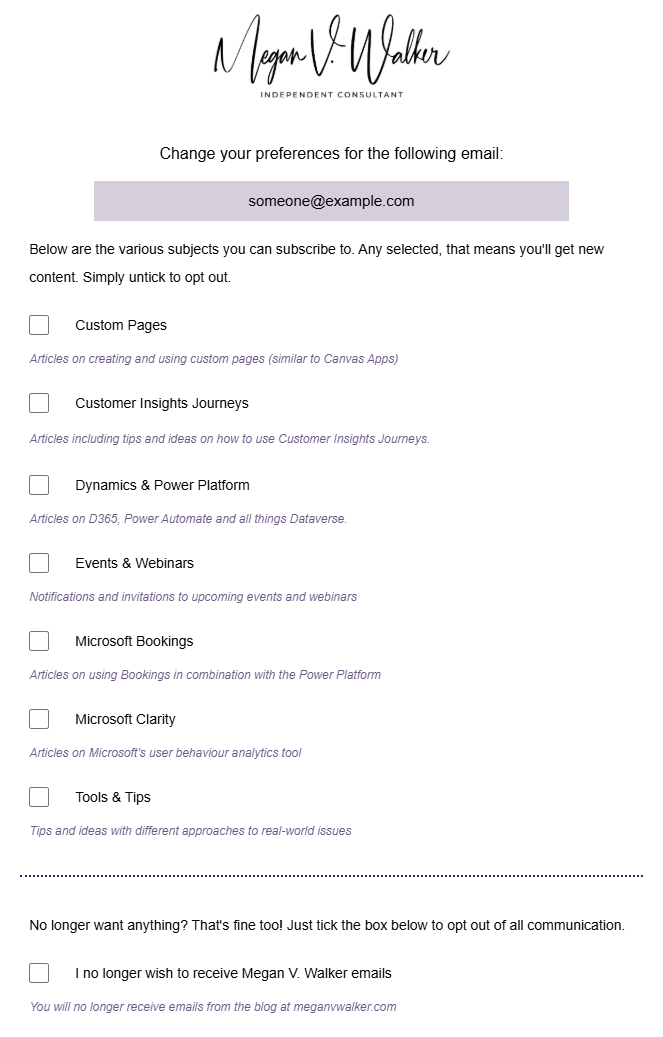
Task: Click the "Tools & Tips" label text
Action: pyautogui.click(x=113, y=797)
